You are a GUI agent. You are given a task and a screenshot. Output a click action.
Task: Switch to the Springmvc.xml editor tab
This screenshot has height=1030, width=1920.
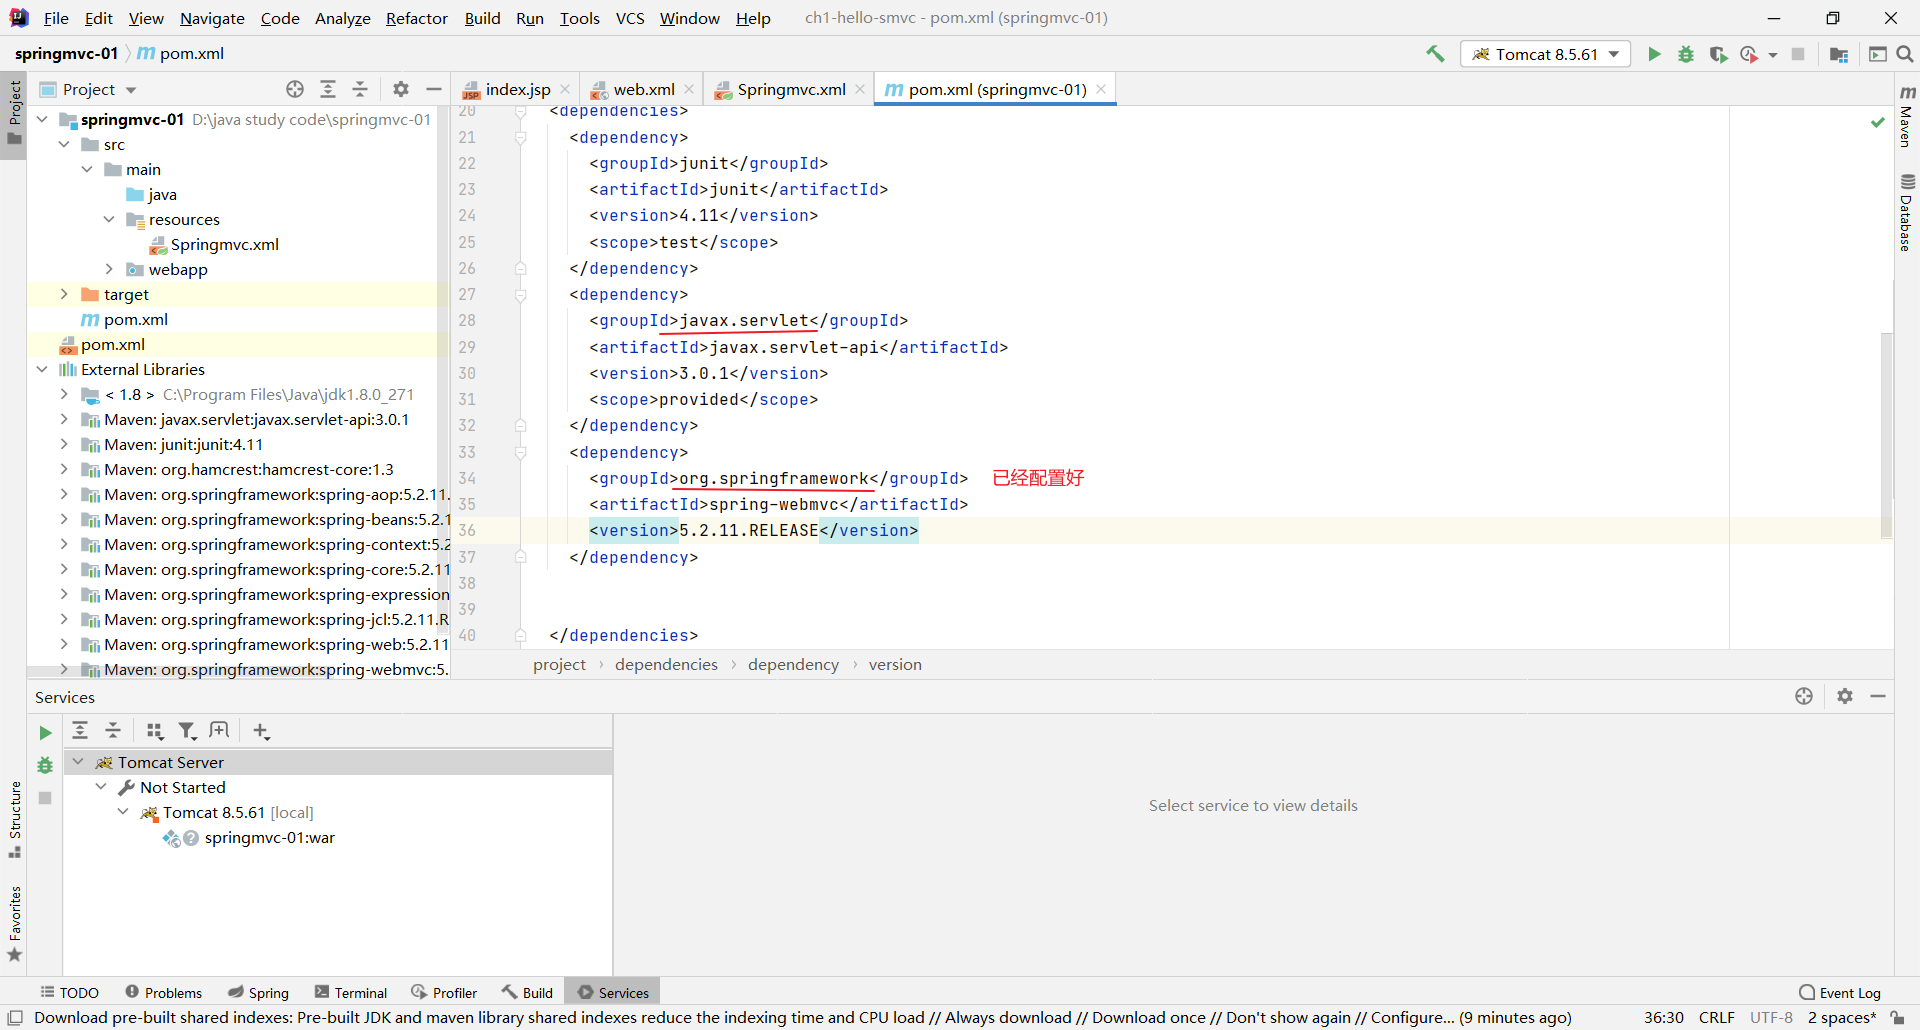791,89
